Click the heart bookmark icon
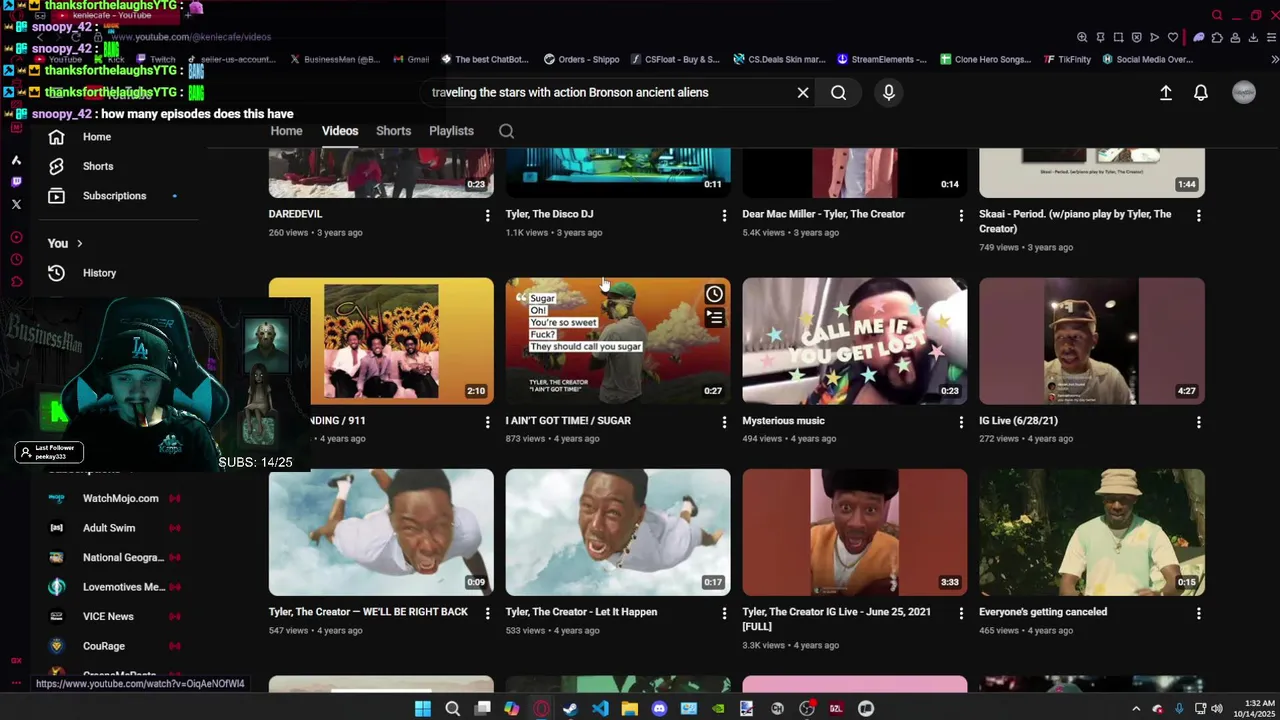Image resolution: width=1280 pixels, height=720 pixels. click(1173, 37)
